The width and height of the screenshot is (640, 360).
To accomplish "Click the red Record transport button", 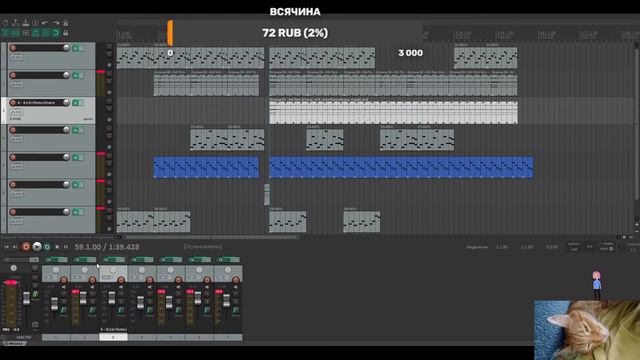I will tap(26, 247).
